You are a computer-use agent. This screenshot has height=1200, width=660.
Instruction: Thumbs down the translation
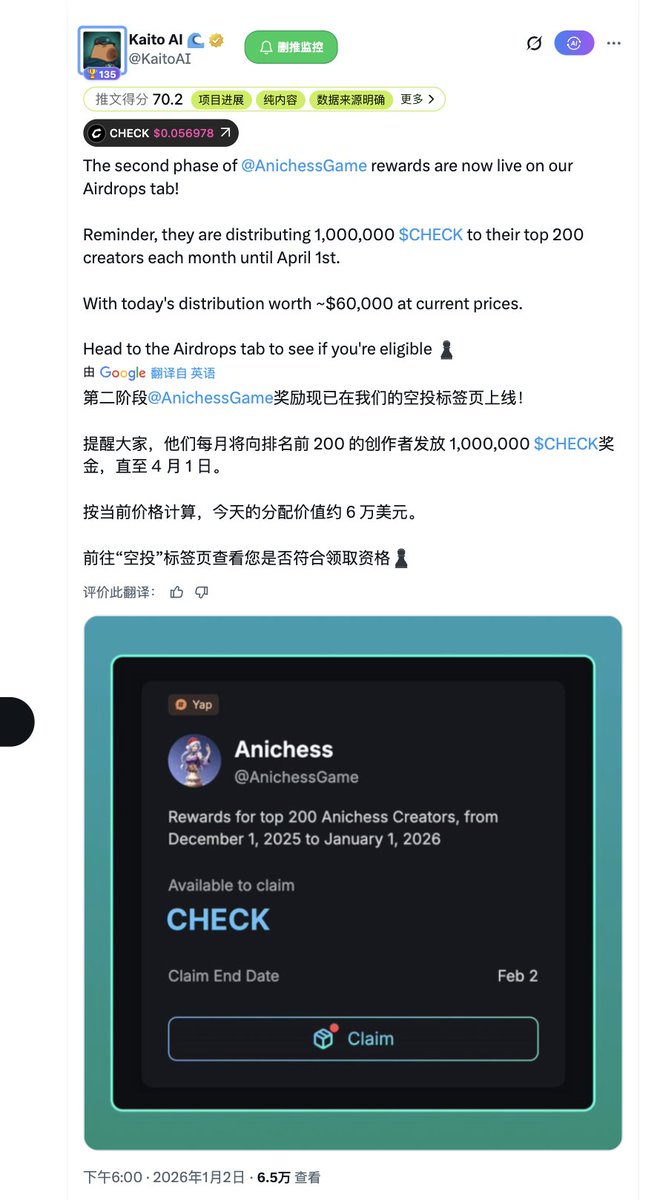point(202,592)
